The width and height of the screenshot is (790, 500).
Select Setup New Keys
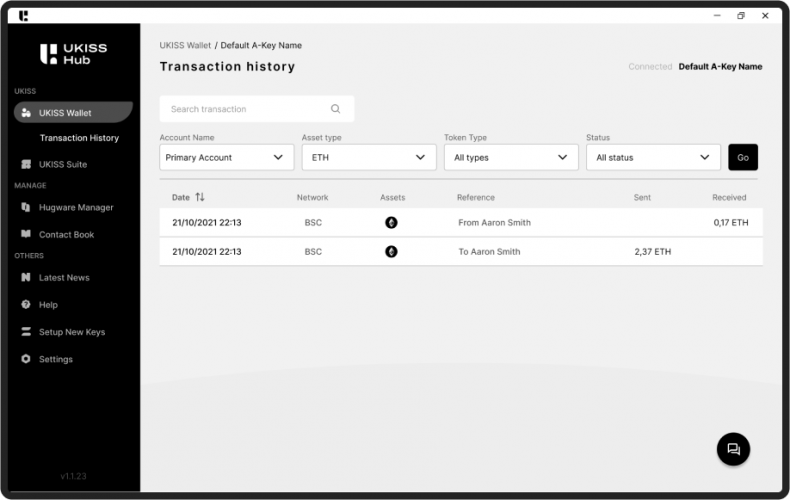[x=72, y=332]
